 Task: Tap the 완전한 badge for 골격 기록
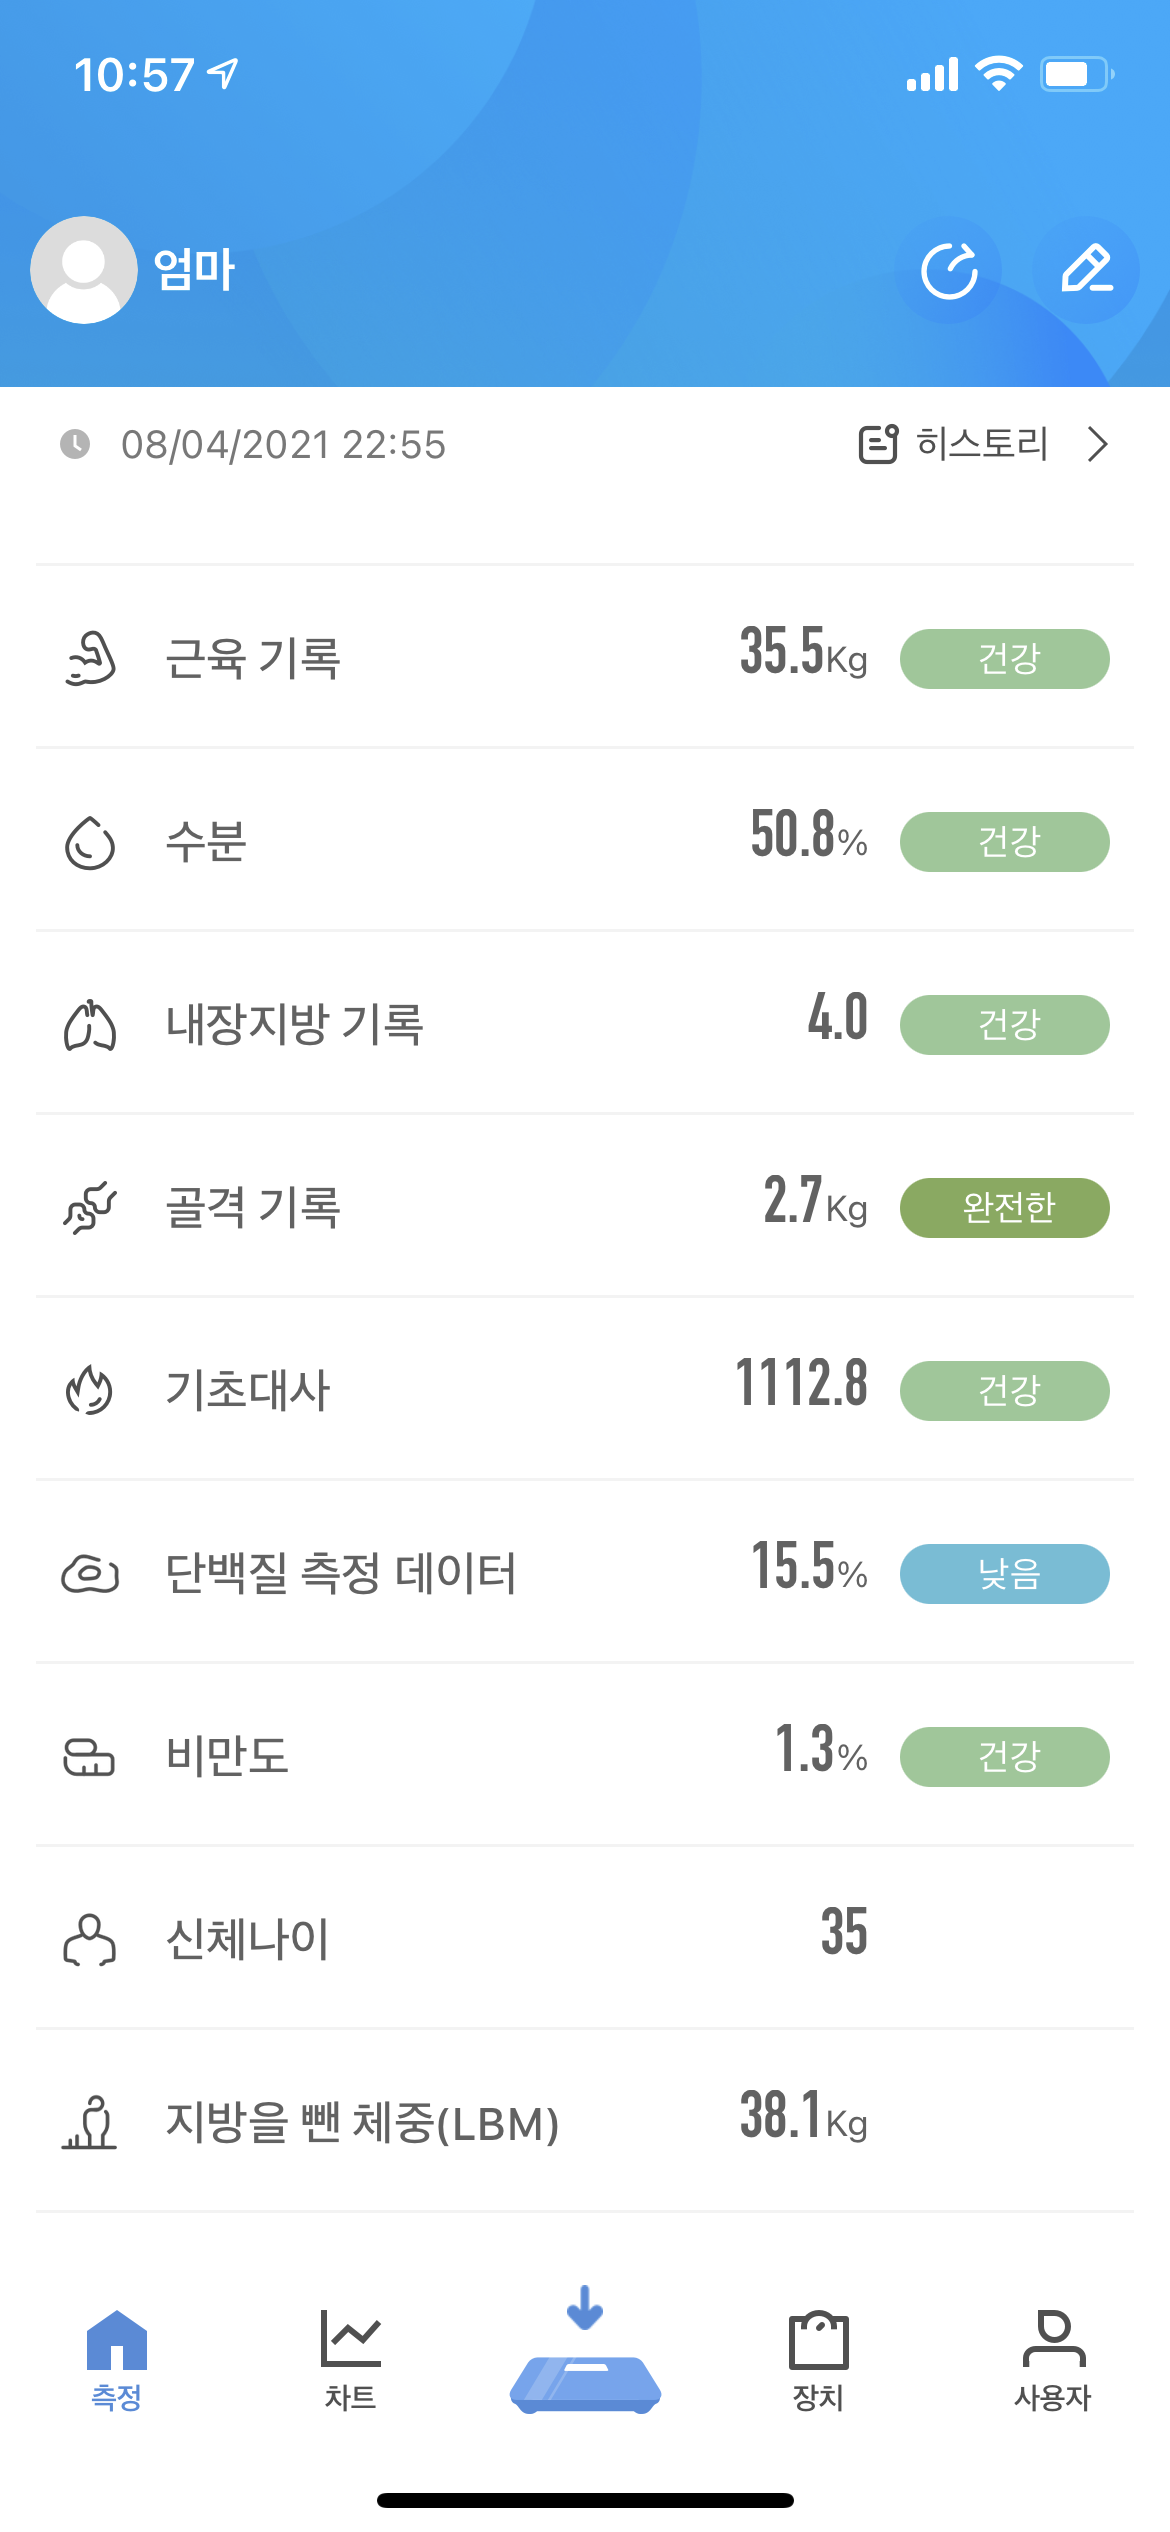click(1004, 1208)
